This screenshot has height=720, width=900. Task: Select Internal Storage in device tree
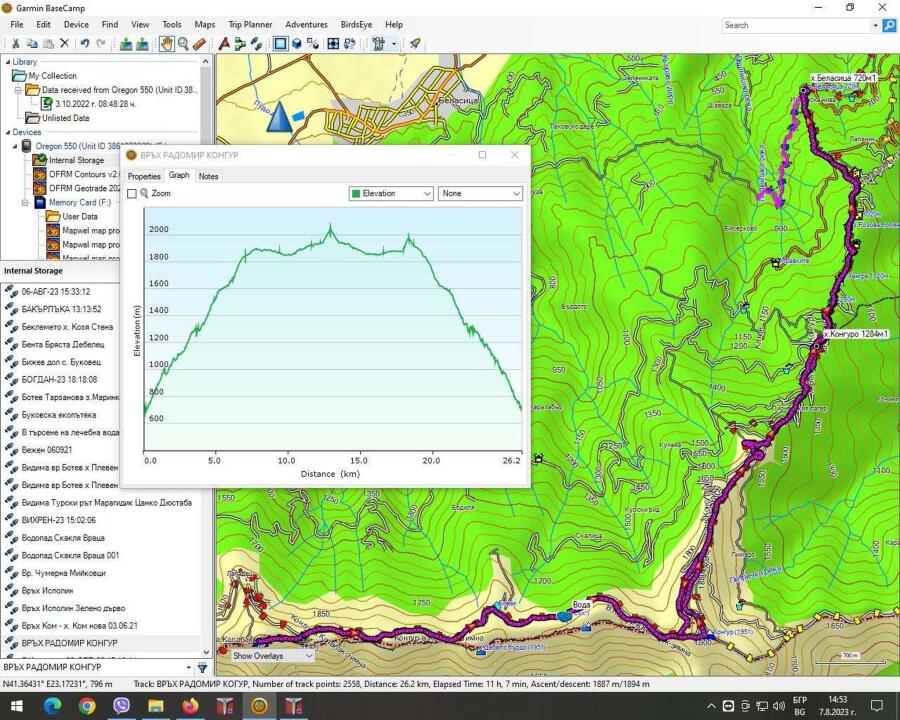[76, 160]
